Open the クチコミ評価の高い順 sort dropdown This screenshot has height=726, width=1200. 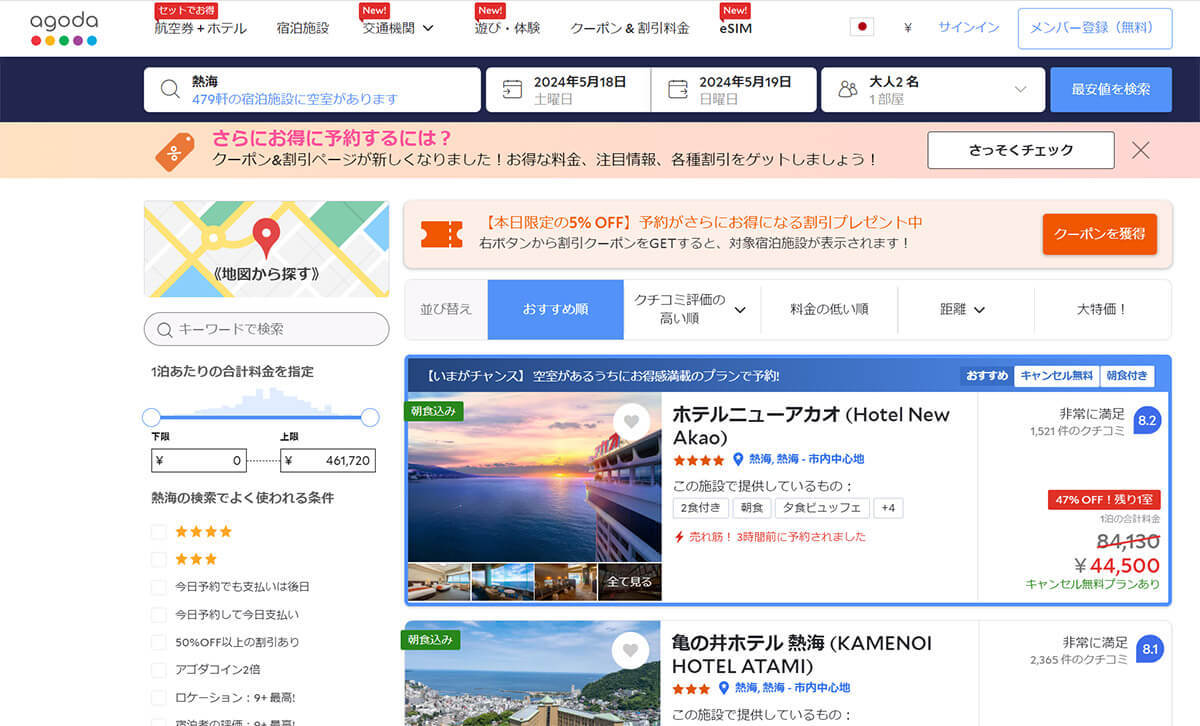691,309
